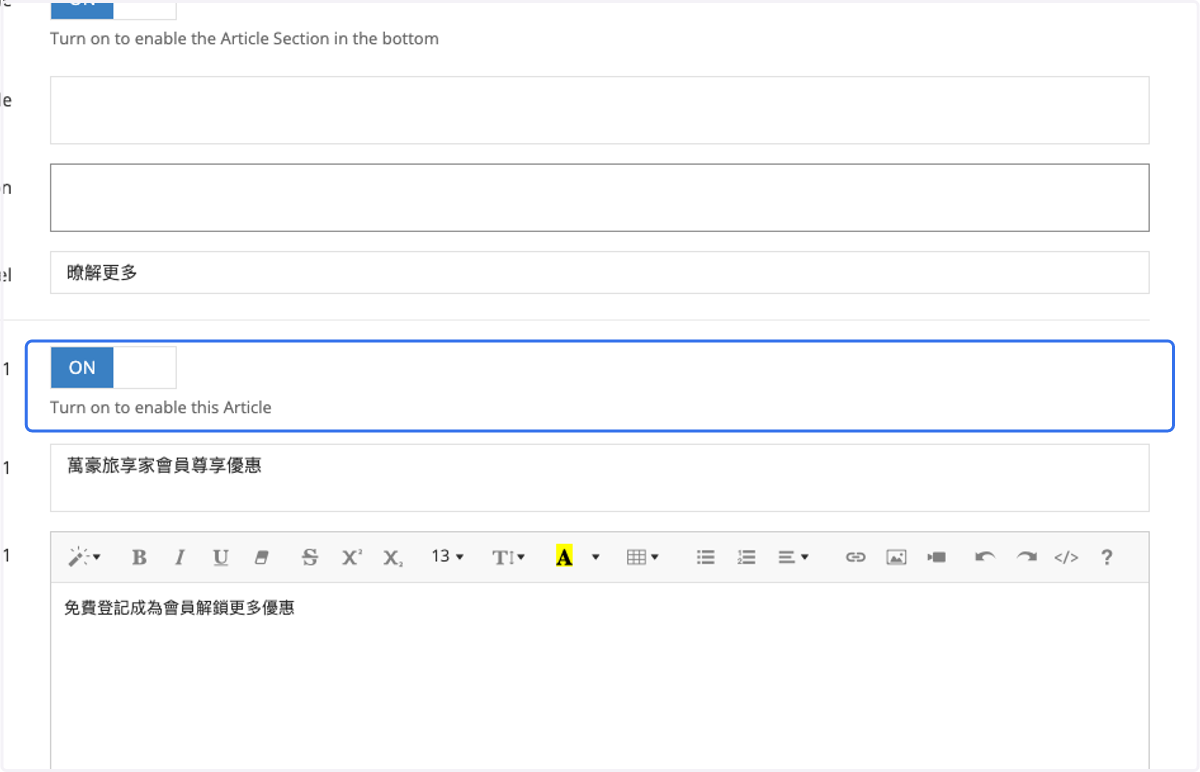Toggle strikethrough formatting

[x=310, y=557]
